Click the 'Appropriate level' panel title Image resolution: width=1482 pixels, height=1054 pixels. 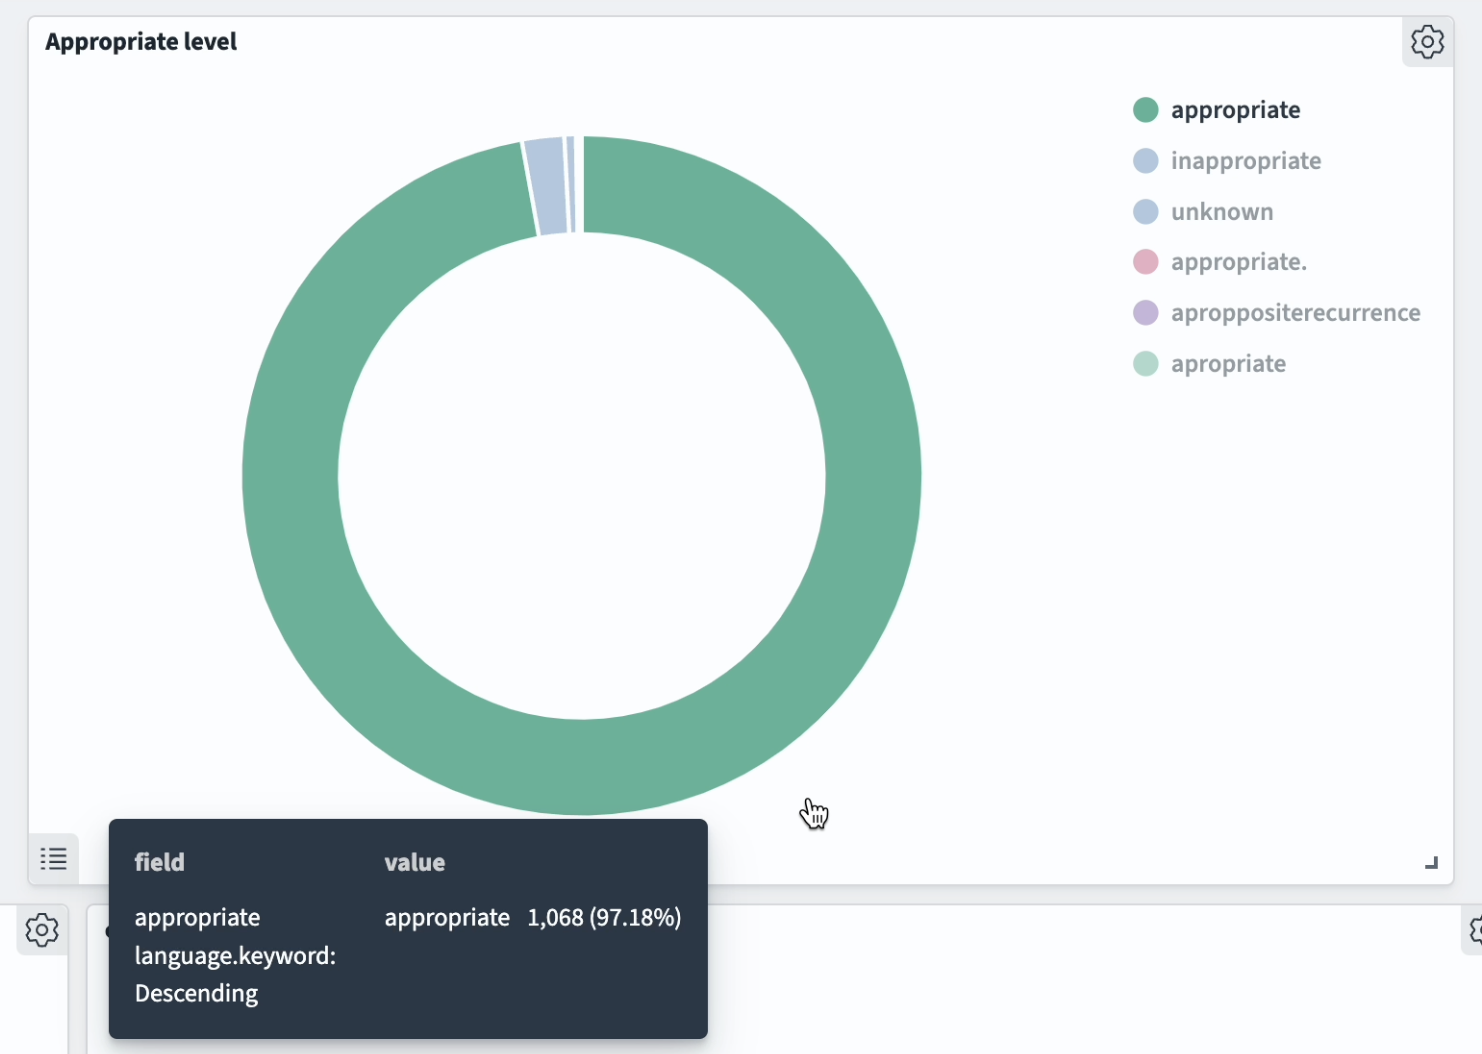(x=141, y=42)
